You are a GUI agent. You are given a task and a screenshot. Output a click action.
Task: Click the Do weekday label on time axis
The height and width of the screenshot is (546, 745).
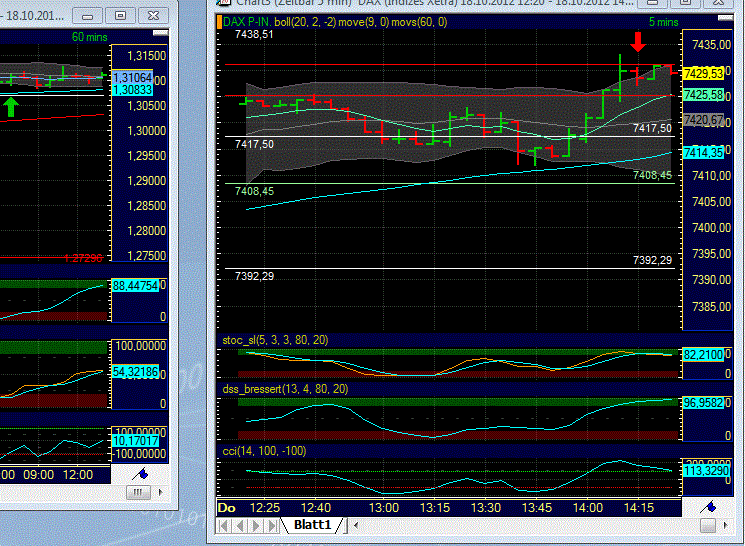coord(227,508)
